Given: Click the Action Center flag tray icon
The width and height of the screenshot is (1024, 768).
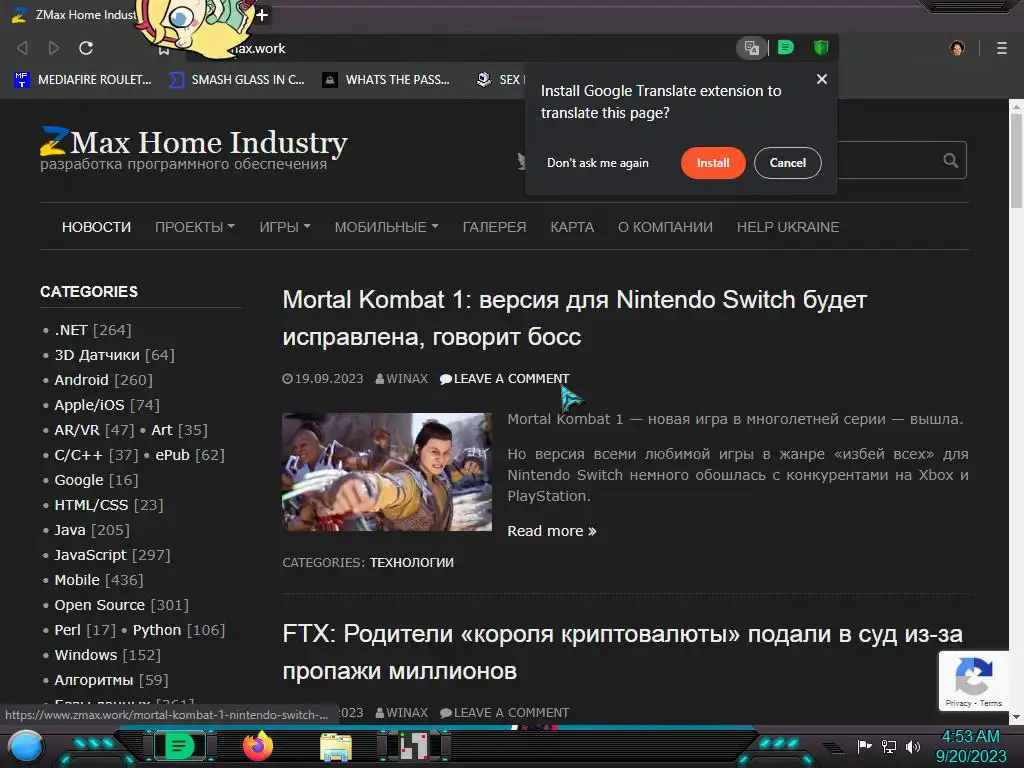Looking at the screenshot, I should (864, 746).
